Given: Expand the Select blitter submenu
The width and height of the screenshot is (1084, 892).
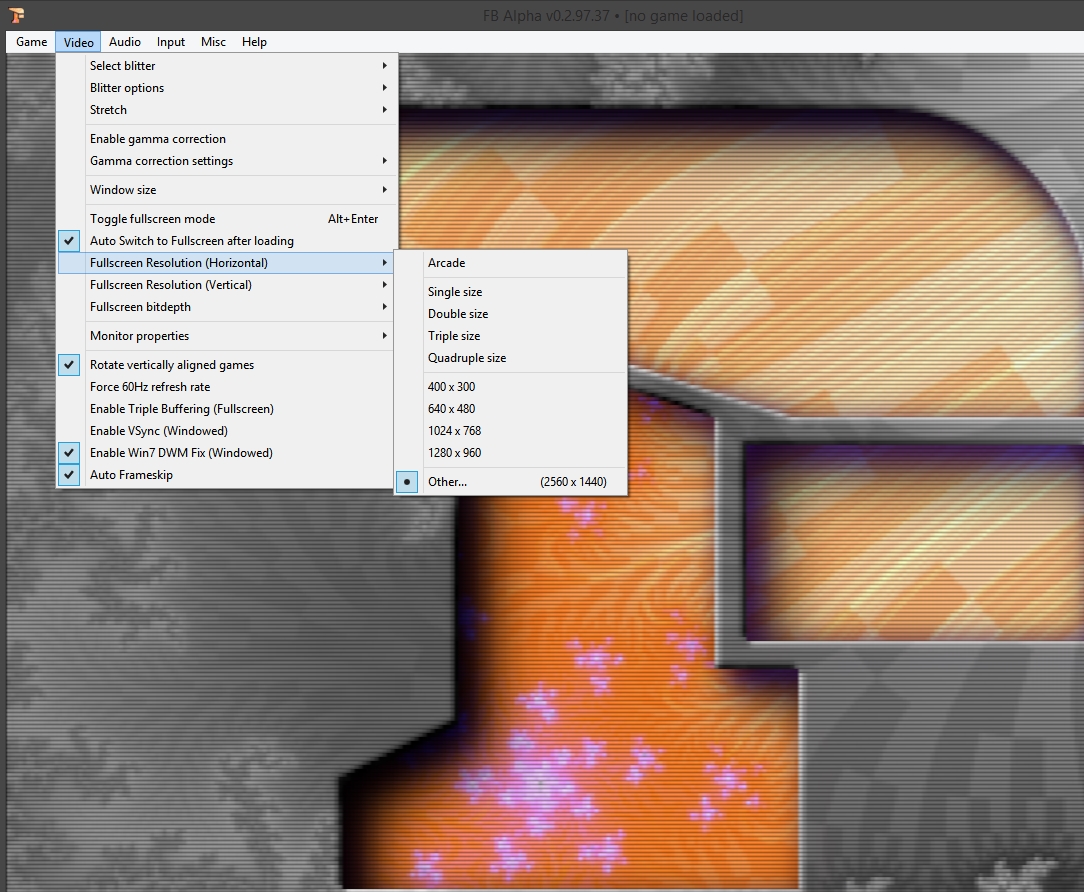Looking at the screenshot, I should (227, 66).
